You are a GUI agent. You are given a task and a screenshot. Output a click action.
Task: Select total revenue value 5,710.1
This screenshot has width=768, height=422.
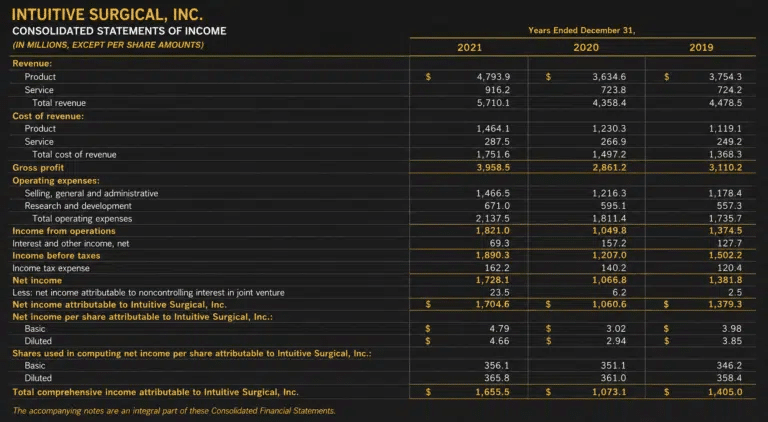click(493, 103)
